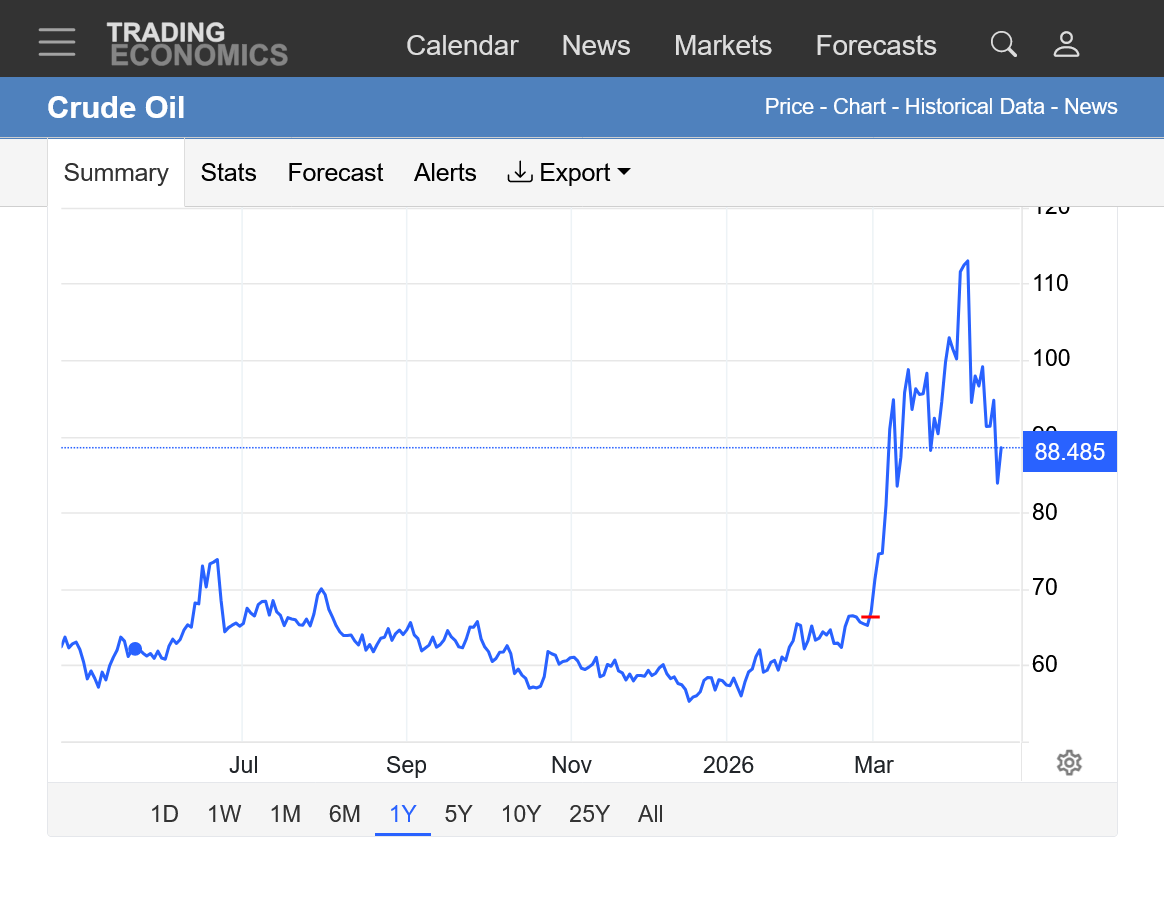Click the Trading Economics logo
This screenshot has height=900, width=1164.
tap(196, 44)
